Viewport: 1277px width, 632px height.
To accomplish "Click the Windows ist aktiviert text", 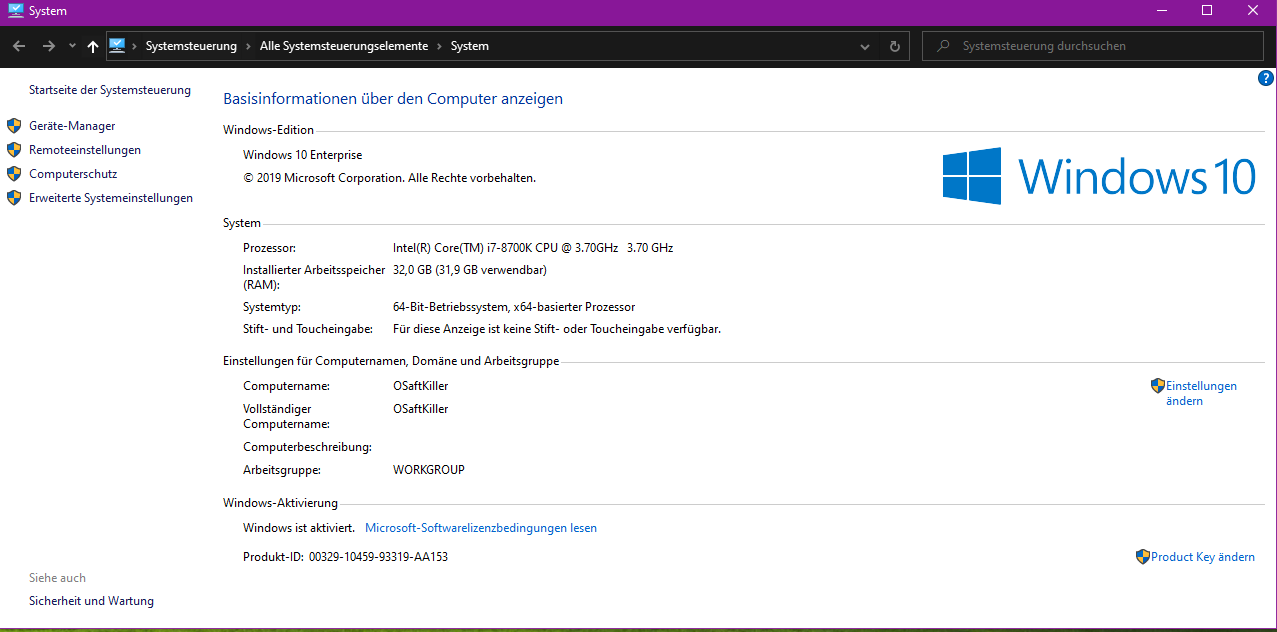I will point(299,528).
